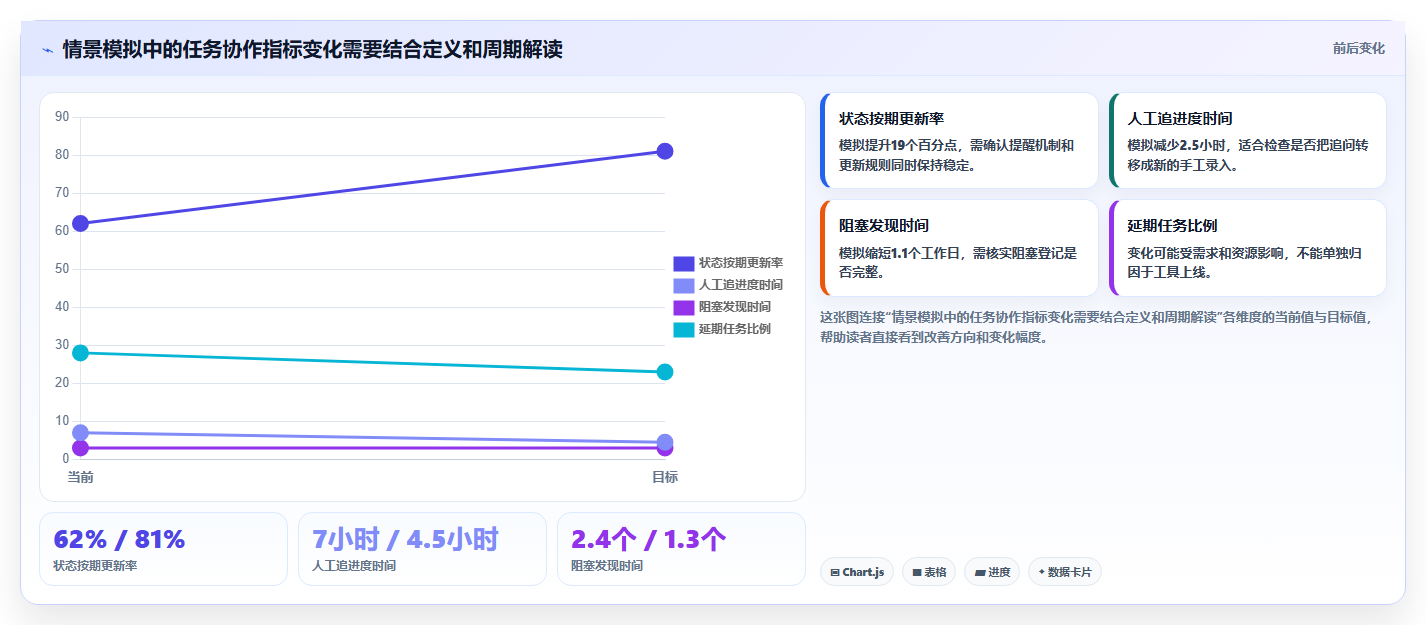Click the icon inside the Chart.js tag
This screenshot has height=625, width=1426.
(x=835, y=573)
